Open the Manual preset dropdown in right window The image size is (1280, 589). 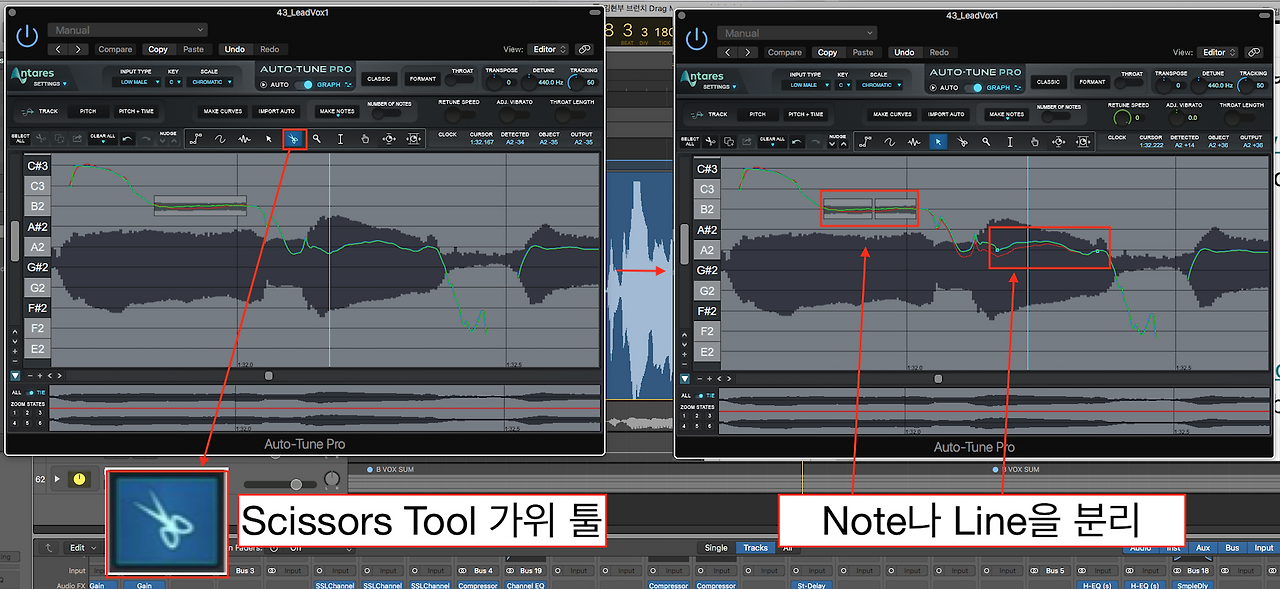797,33
